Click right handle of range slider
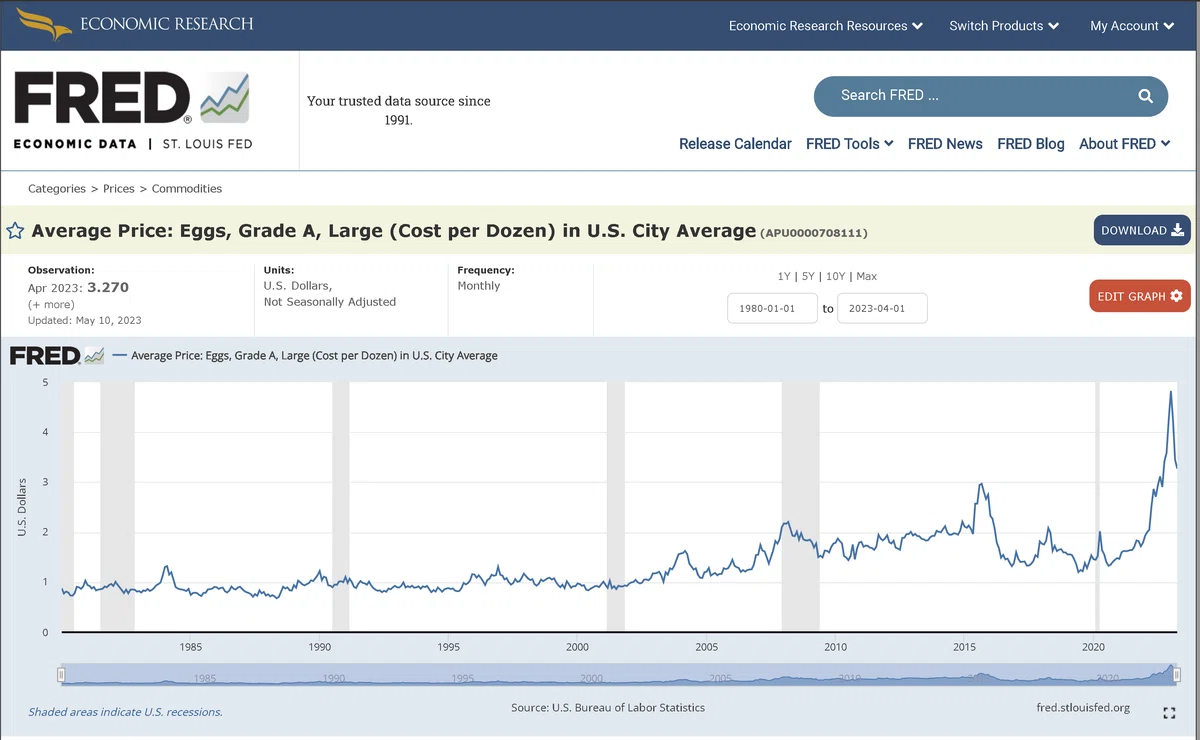This screenshot has height=740, width=1200. point(1177,676)
